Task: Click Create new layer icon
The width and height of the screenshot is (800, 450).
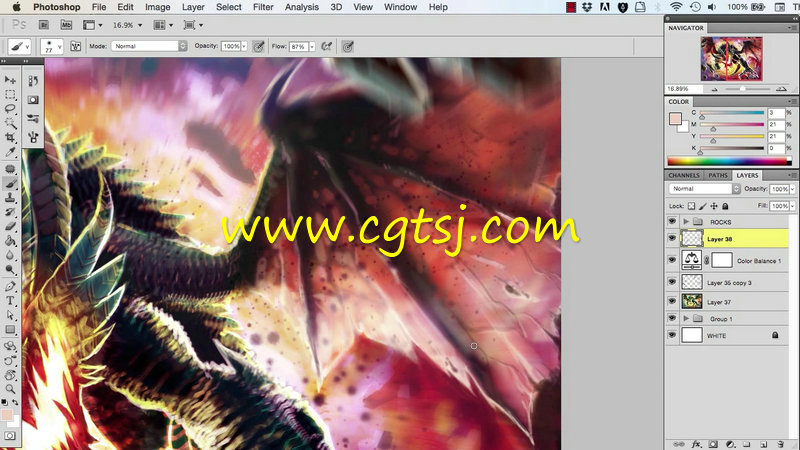Action: click(764, 444)
